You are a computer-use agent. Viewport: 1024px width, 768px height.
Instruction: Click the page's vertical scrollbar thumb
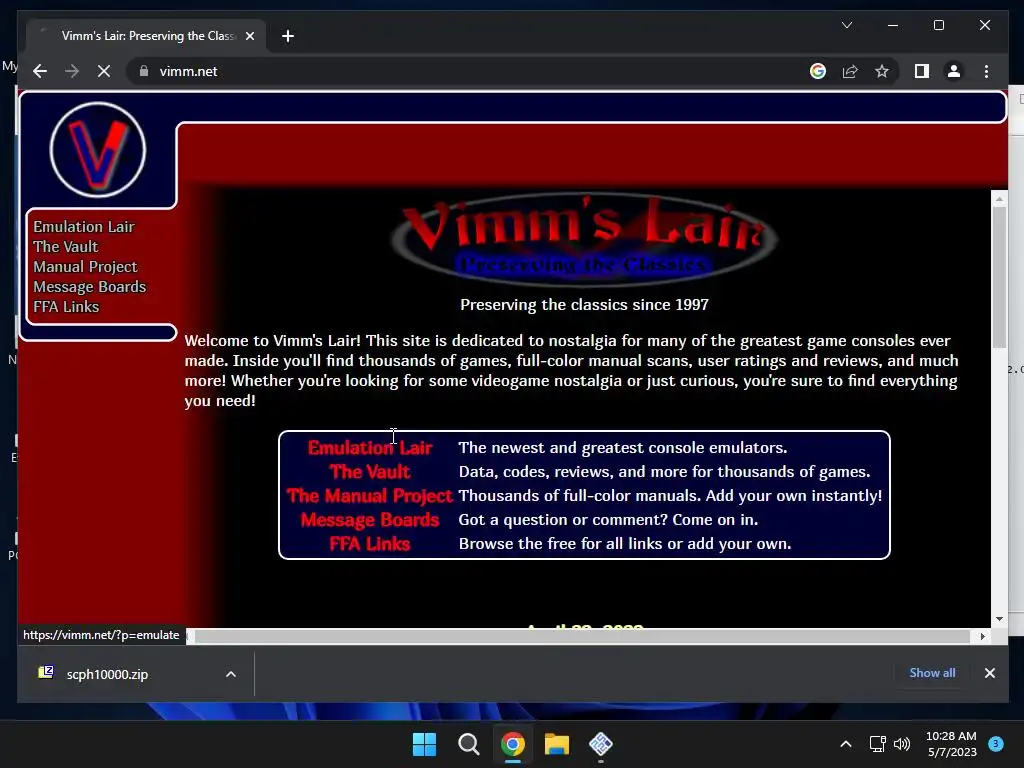coord(999,278)
